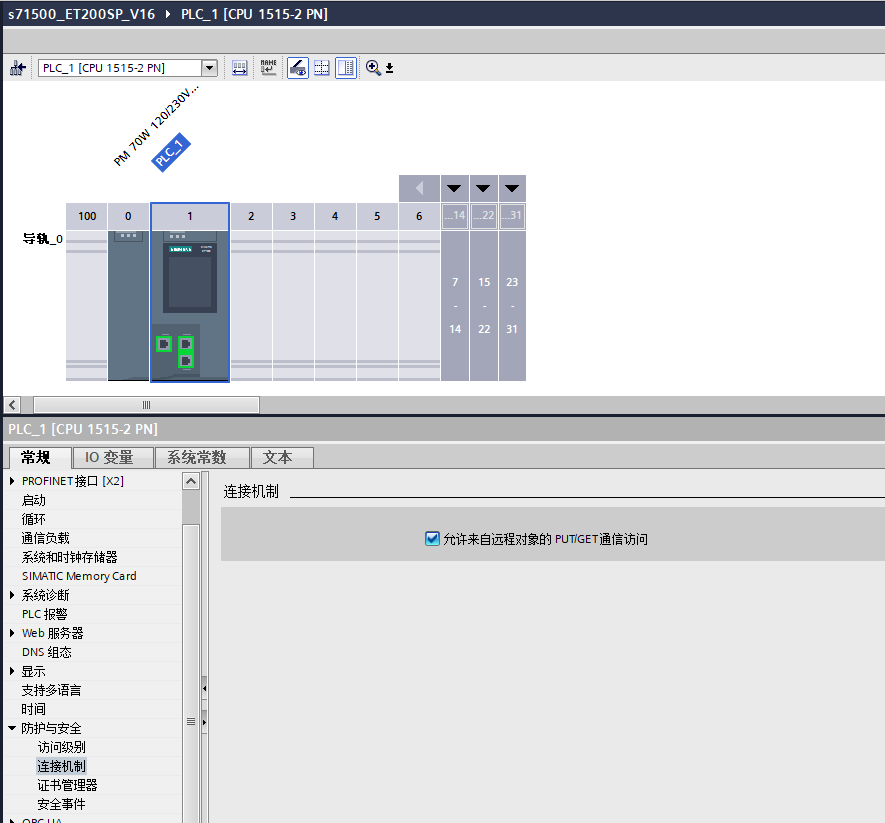This screenshot has height=823, width=885.
Task: Click the device view horizontal scroll thumb
Action: click(x=147, y=405)
